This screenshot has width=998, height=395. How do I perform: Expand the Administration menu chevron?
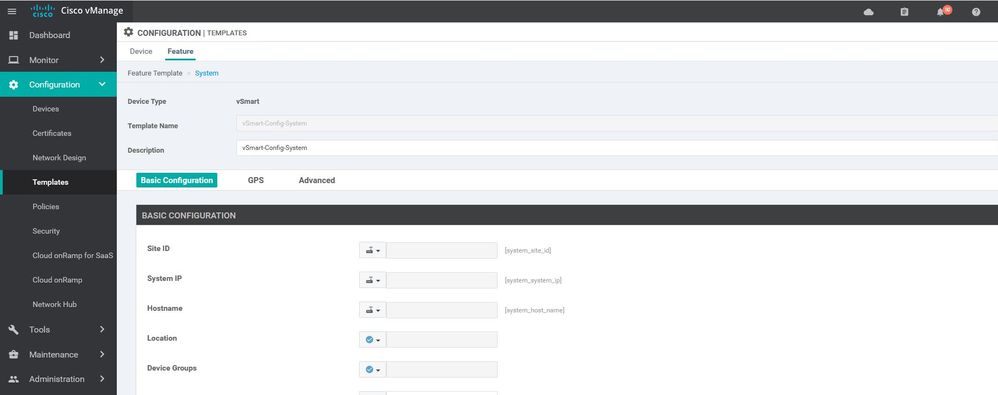tap(102, 378)
